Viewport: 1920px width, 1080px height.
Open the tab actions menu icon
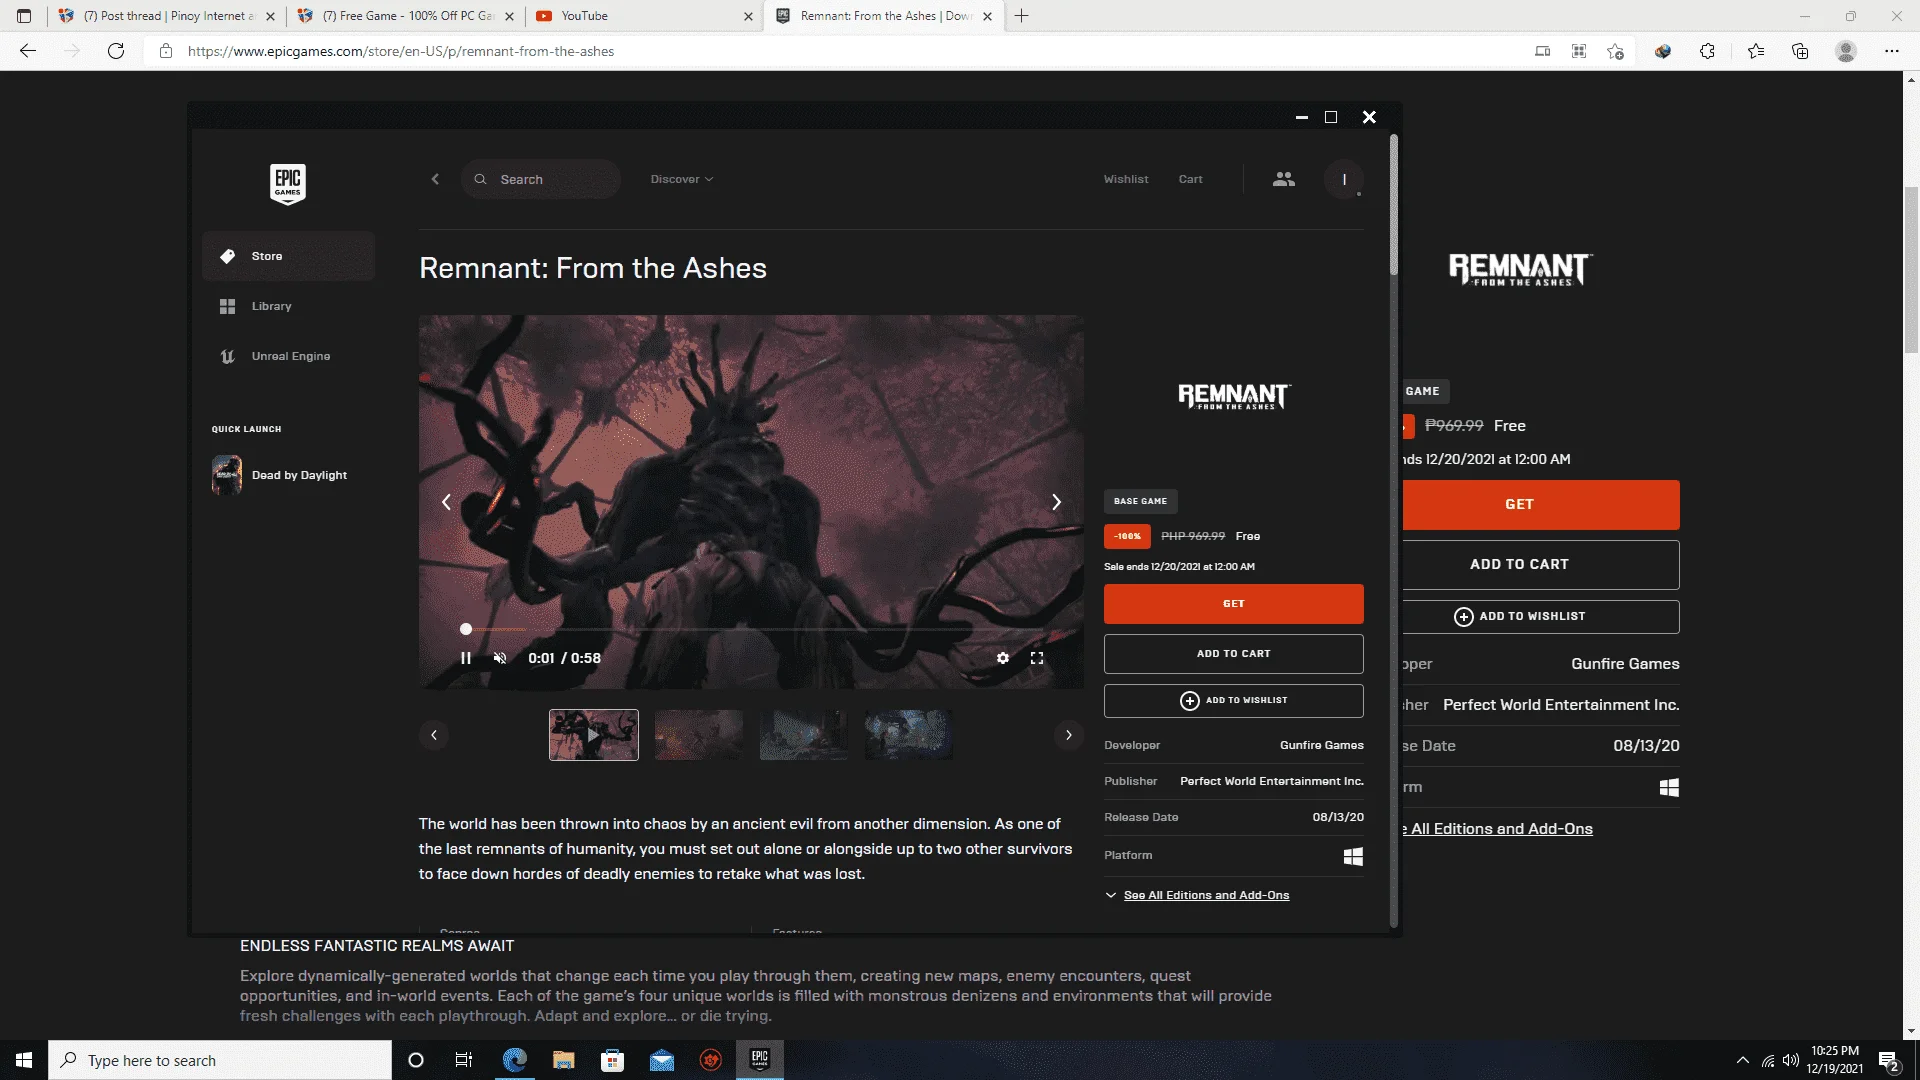24,16
